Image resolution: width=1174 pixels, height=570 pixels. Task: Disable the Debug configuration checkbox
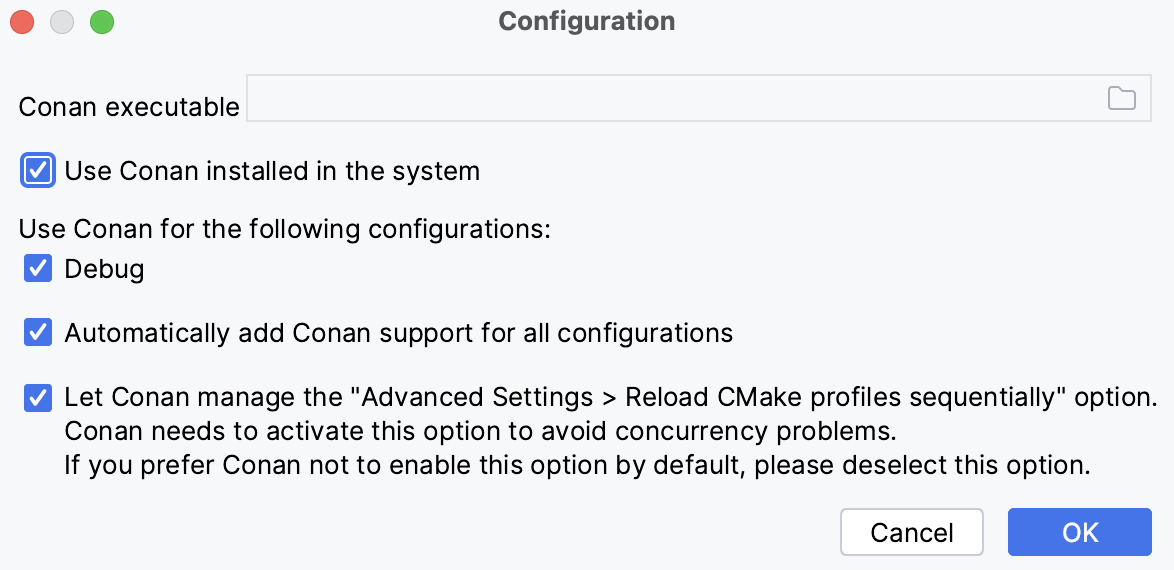tap(38, 269)
